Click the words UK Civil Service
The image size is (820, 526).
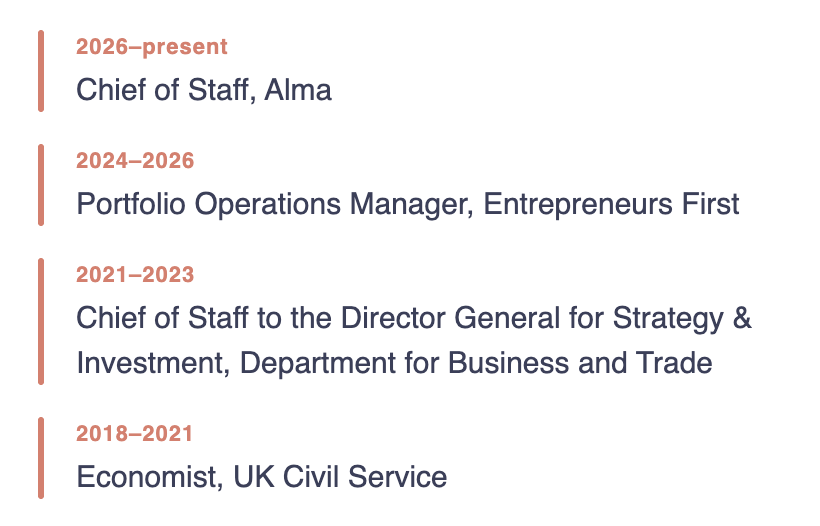tap(340, 477)
